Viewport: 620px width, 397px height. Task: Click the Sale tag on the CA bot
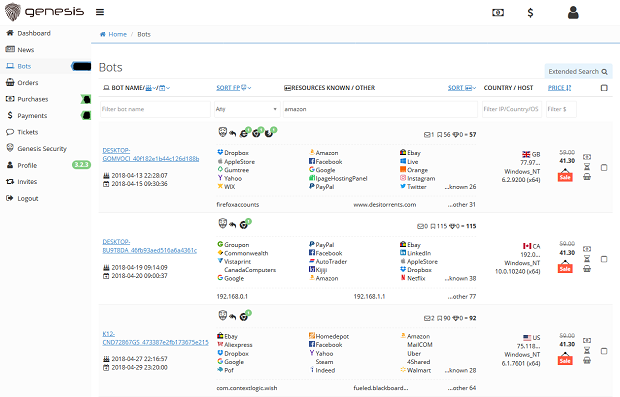pyautogui.click(x=565, y=267)
